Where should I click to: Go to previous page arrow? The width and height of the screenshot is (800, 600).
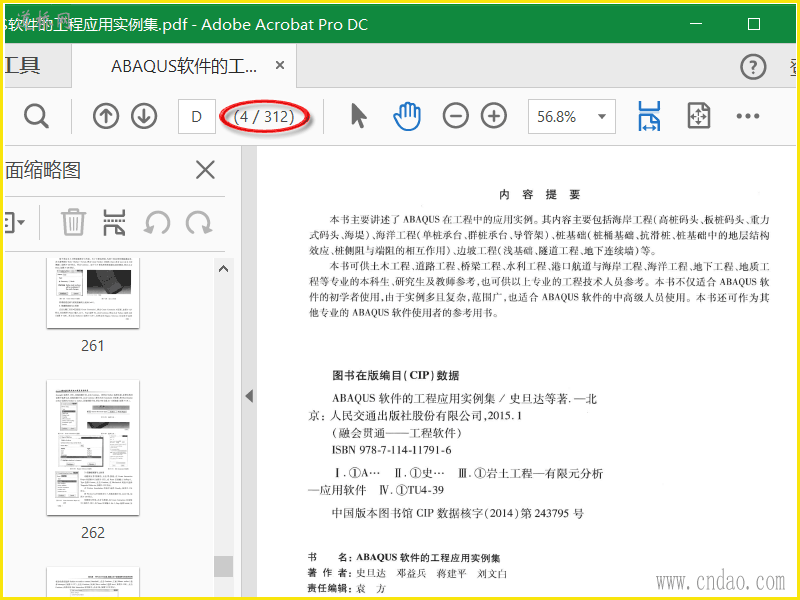tap(106, 116)
